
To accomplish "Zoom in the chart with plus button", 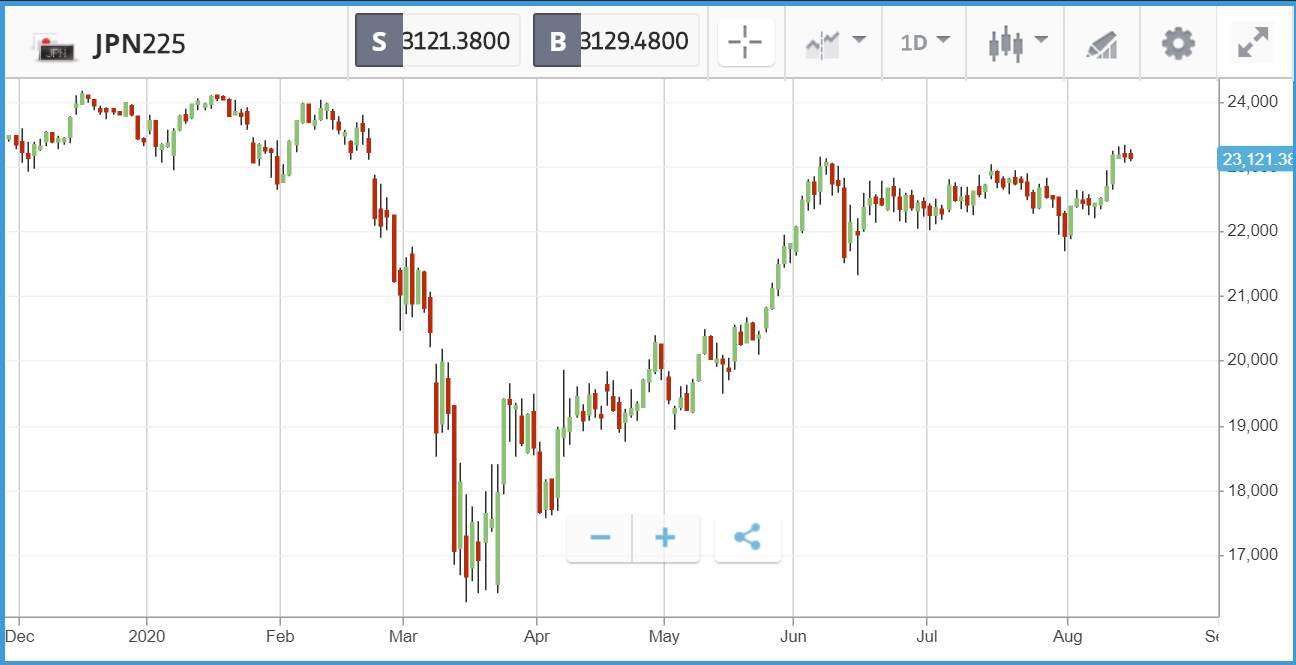I will pos(665,538).
